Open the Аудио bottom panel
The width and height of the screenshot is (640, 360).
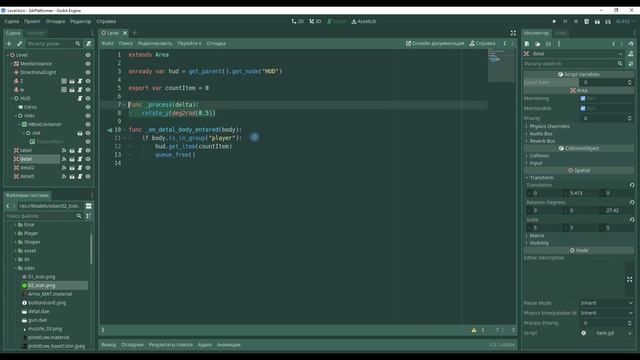[205, 345]
